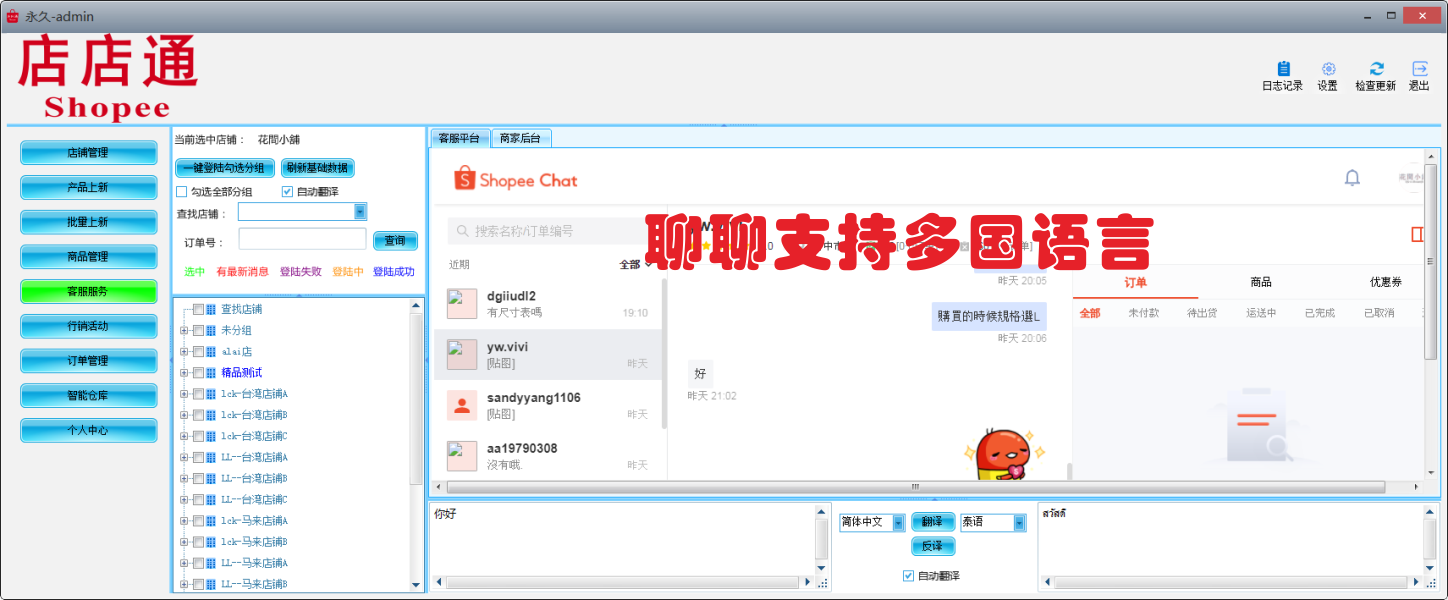Click the 一键登陆勾选分组 button
This screenshot has height=600, width=1448.
(x=225, y=168)
